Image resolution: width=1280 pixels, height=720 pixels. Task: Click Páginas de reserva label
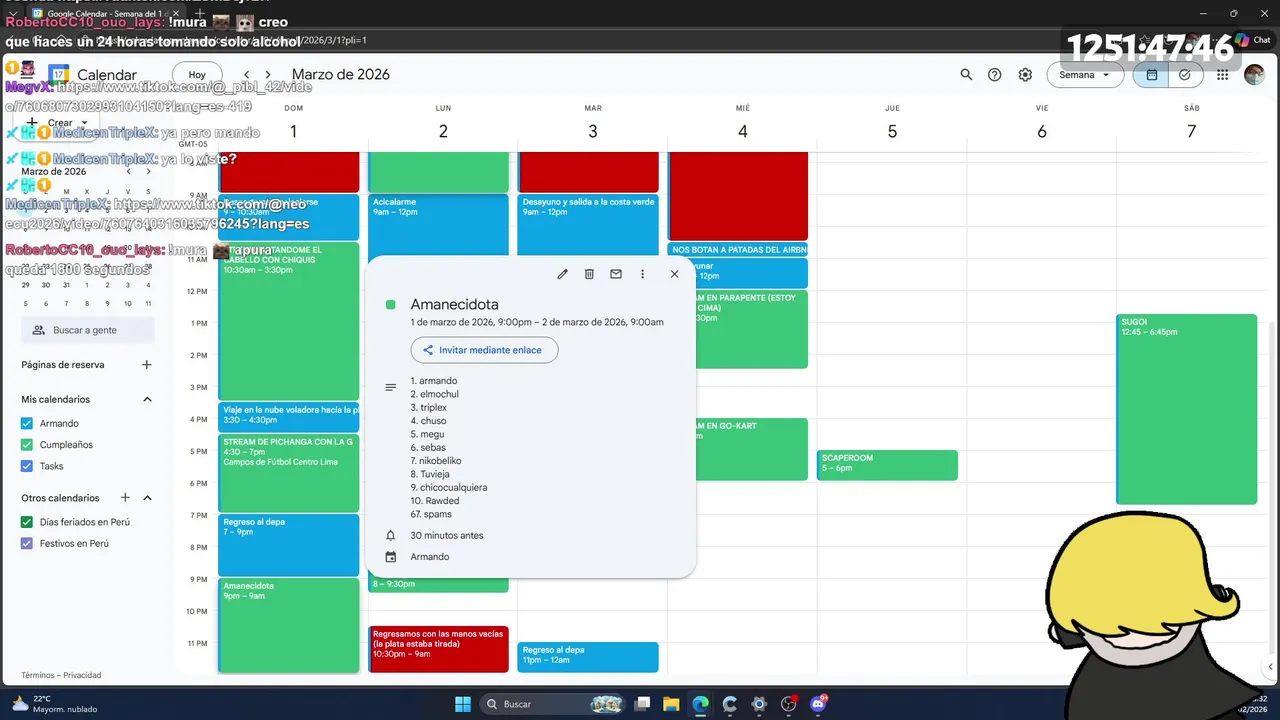[63, 365]
